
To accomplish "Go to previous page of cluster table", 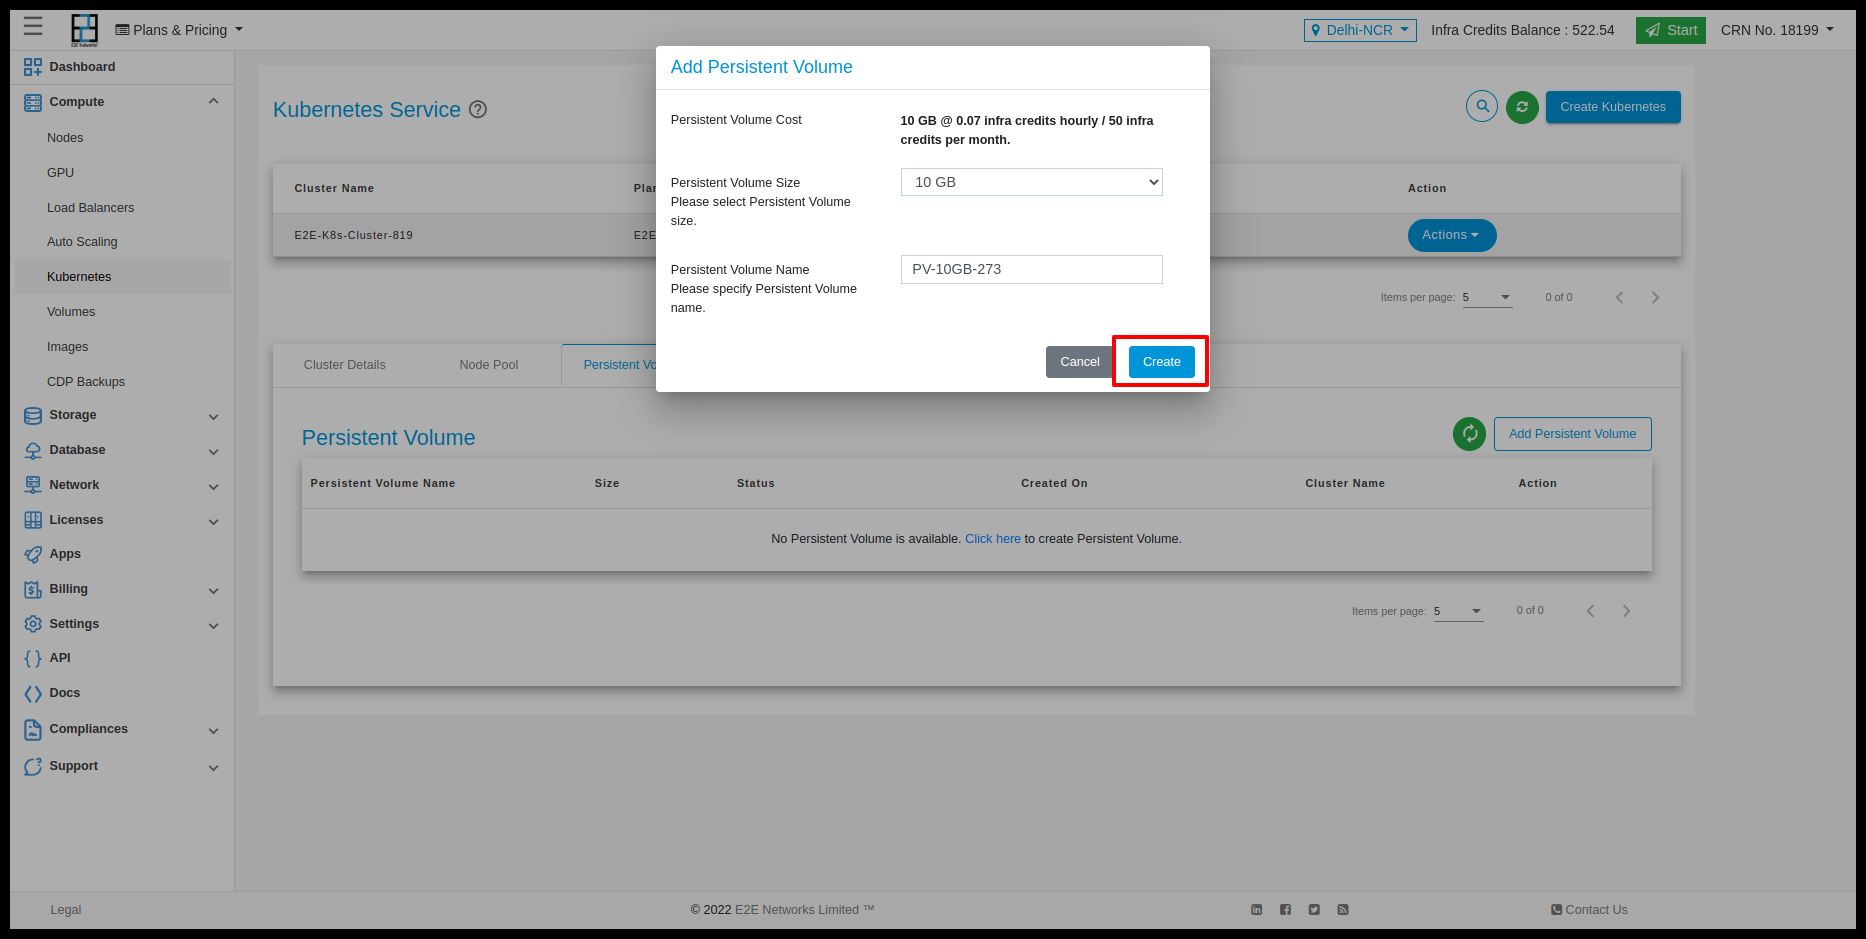I will coord(1620,298).
